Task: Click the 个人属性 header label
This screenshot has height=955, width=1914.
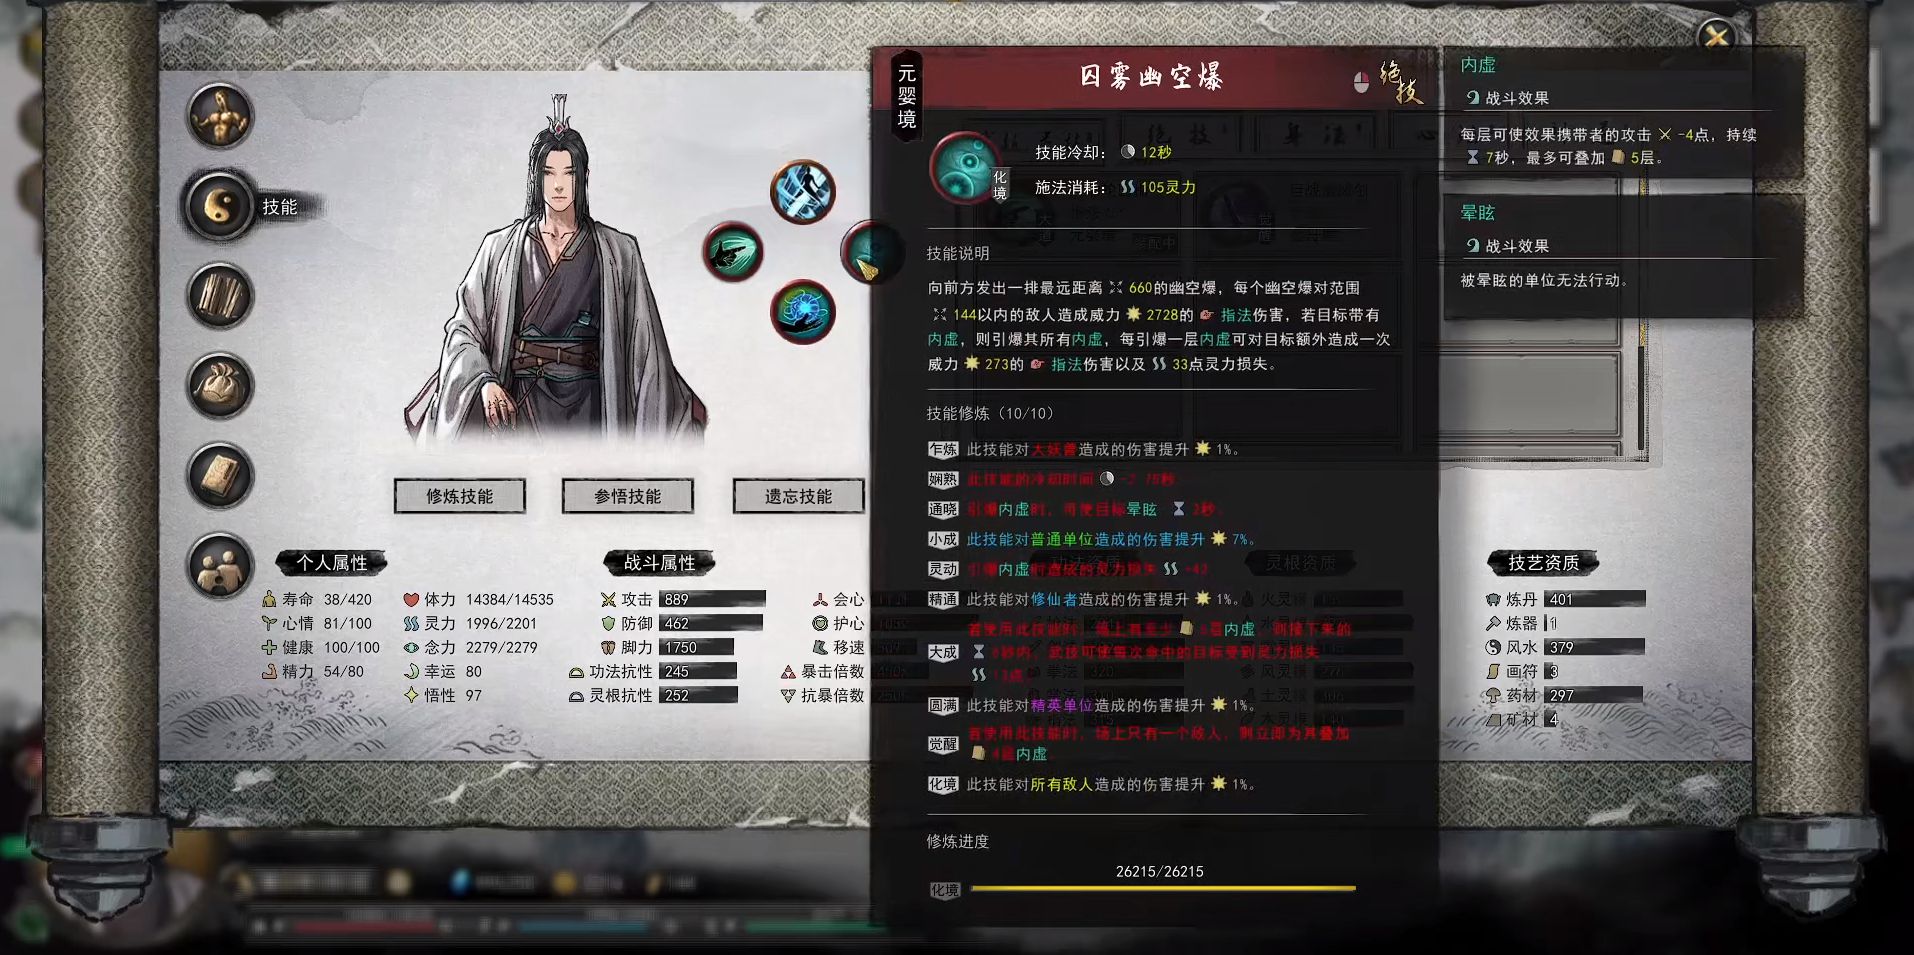Action: [331, 563]
